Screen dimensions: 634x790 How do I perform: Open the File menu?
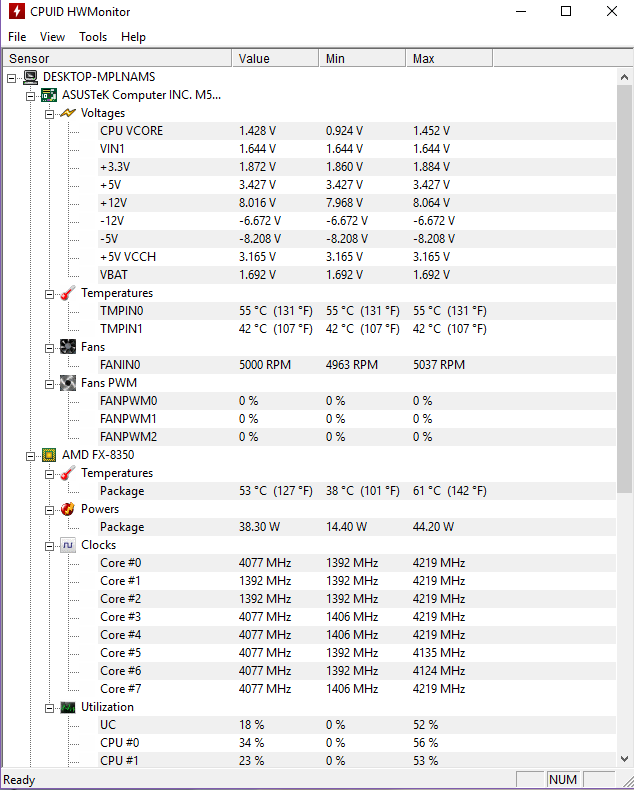(x=17, y=37)
